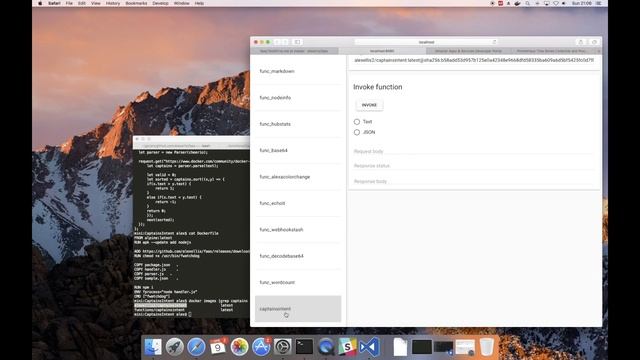Open History menu
This screenshot has height=360, width=640.
113,3
